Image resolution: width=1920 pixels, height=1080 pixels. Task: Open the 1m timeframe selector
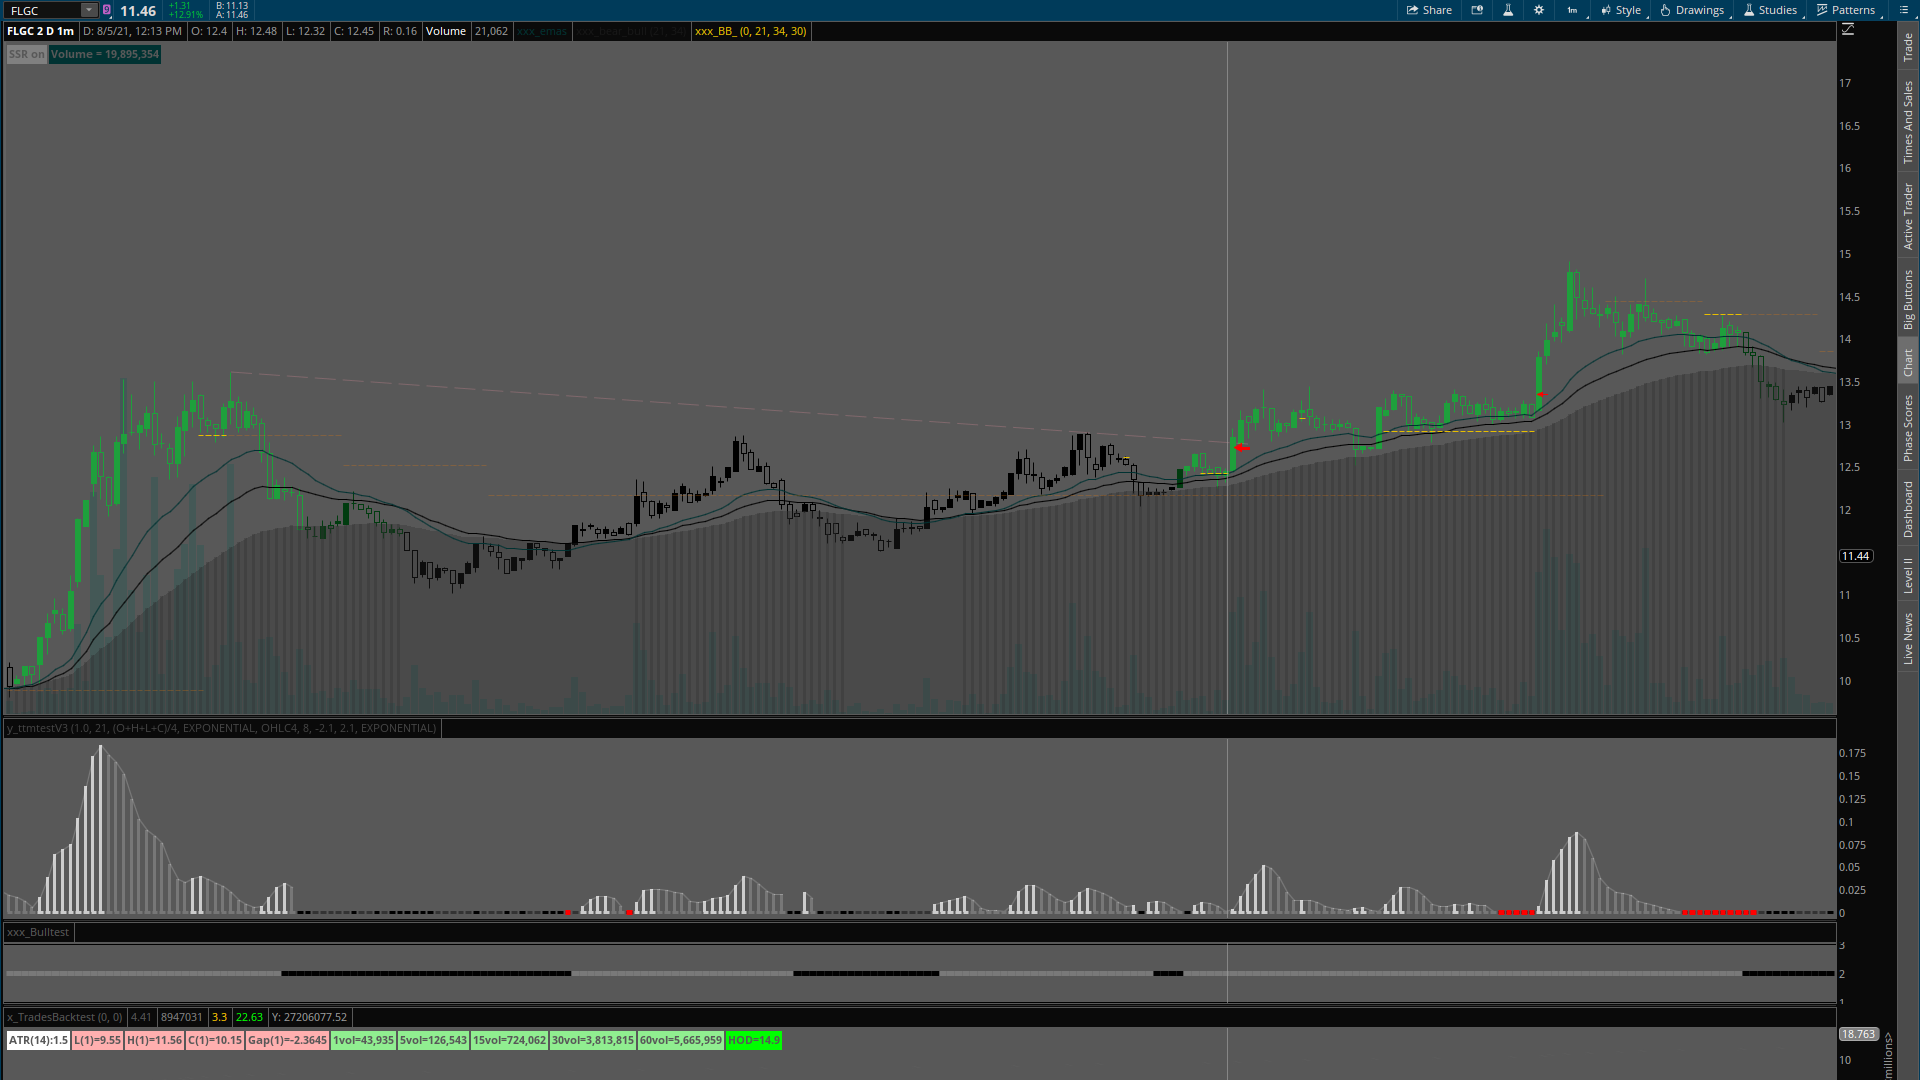tap(1572, 10)
